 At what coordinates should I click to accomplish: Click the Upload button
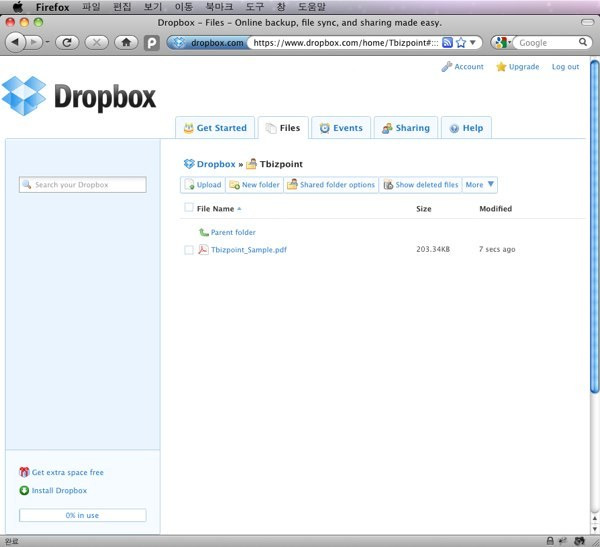(203, 185)
